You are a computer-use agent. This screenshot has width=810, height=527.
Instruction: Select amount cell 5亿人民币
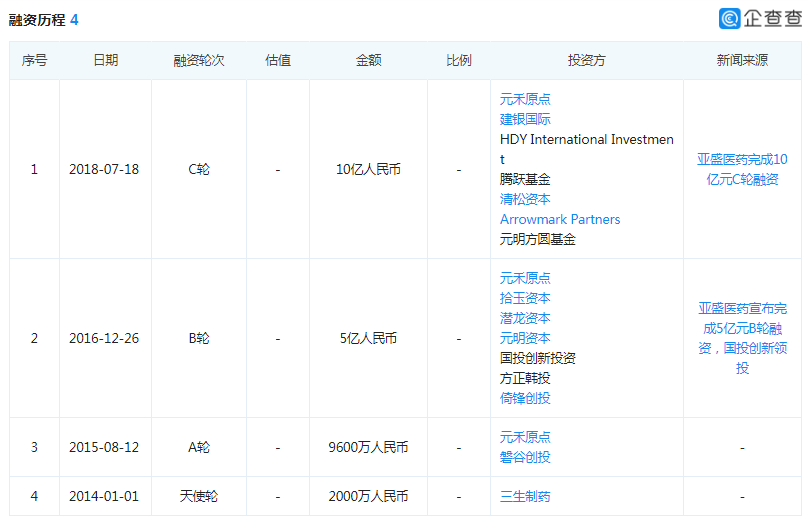[368, 338]
